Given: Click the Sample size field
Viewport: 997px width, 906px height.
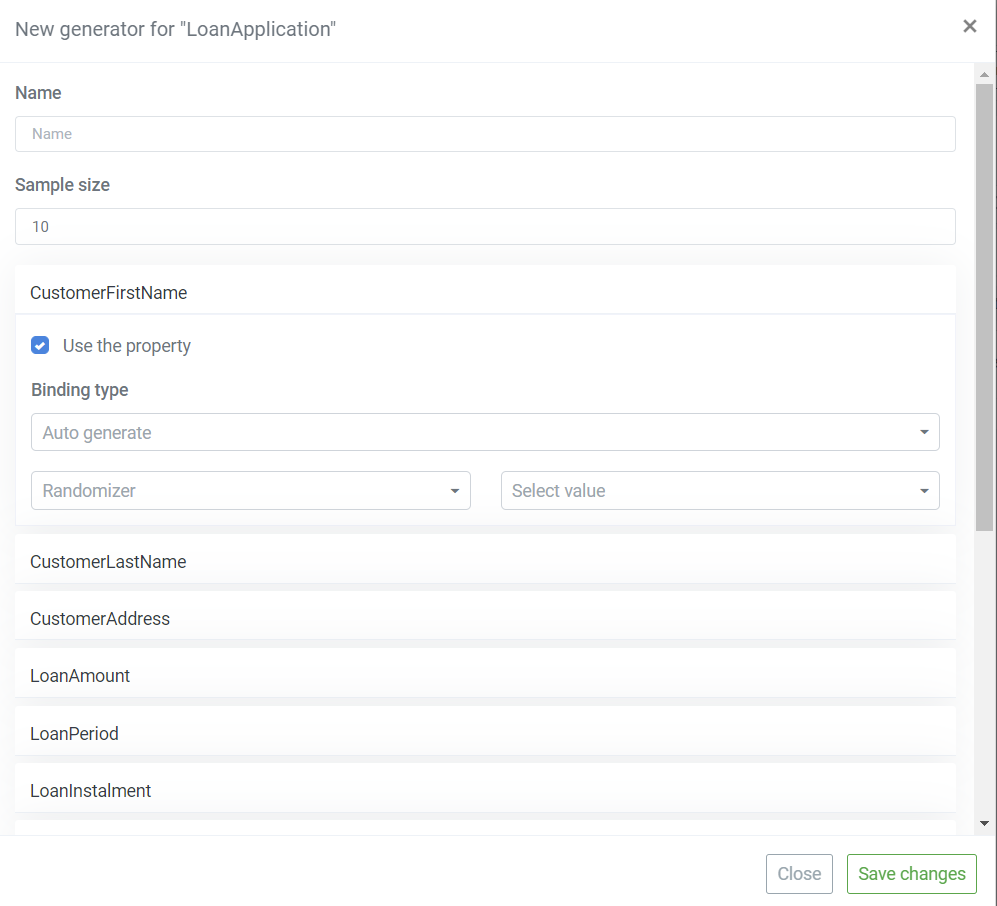Looking at the screenshot, I should pos(485,226).
